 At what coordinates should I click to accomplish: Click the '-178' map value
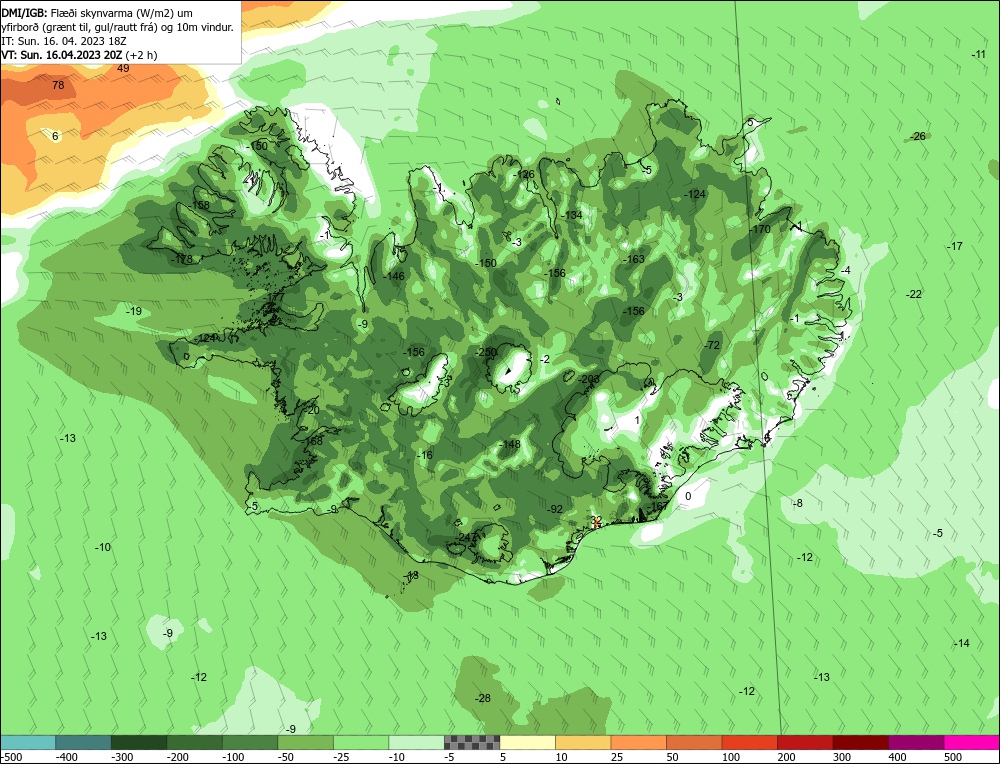tap(182, 259)
